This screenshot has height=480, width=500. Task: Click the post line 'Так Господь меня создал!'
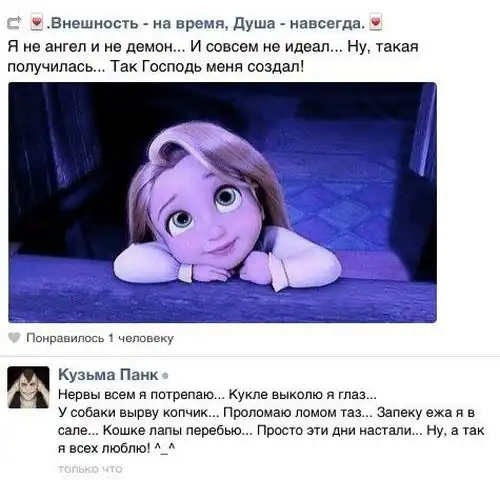coord(207,66)
